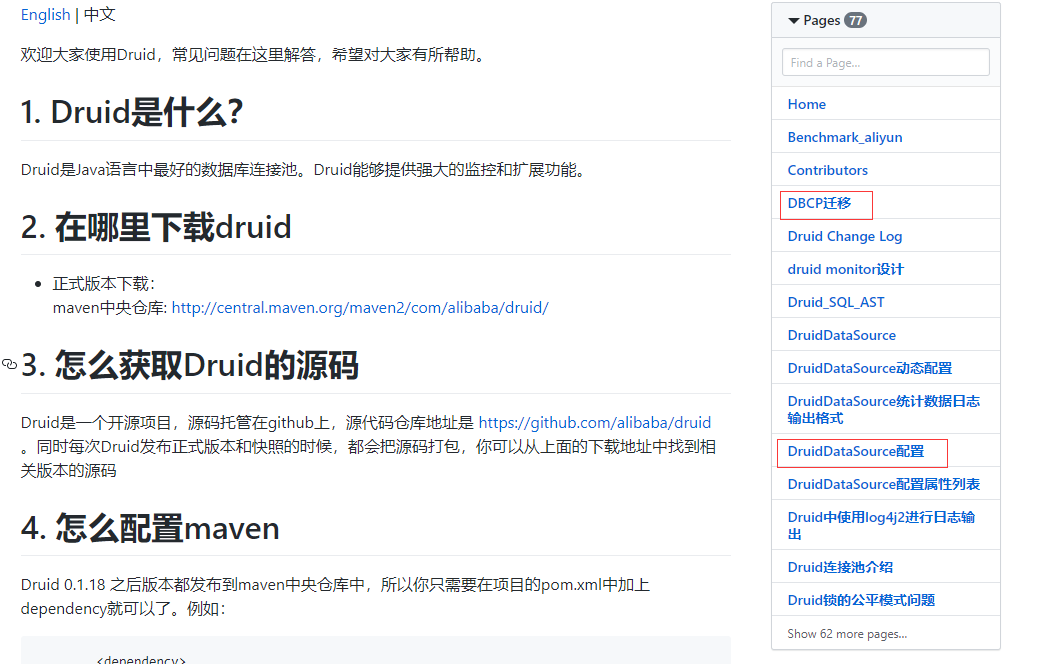Image resolution: width=1040 pixels, height=664 pixels.
Task: Click the 77 pages count badge
Action: point(855,21)
